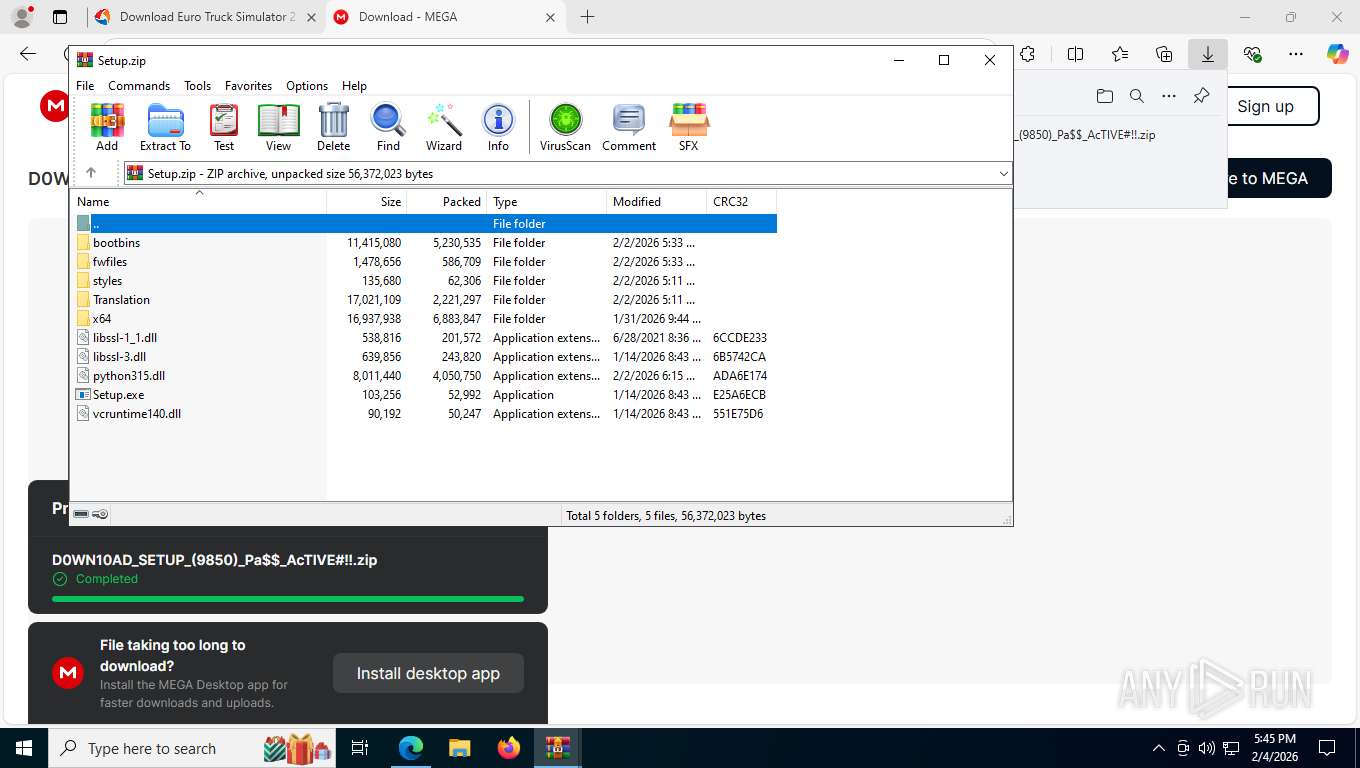Open the Tools menu
This screenshot has width=1360, height=768.
point(198,86)
